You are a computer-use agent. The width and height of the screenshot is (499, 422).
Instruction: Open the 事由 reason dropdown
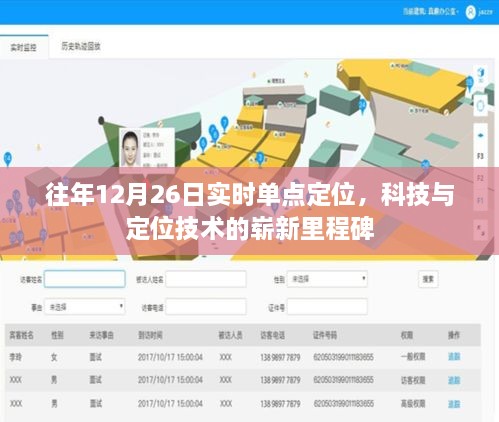85,307
